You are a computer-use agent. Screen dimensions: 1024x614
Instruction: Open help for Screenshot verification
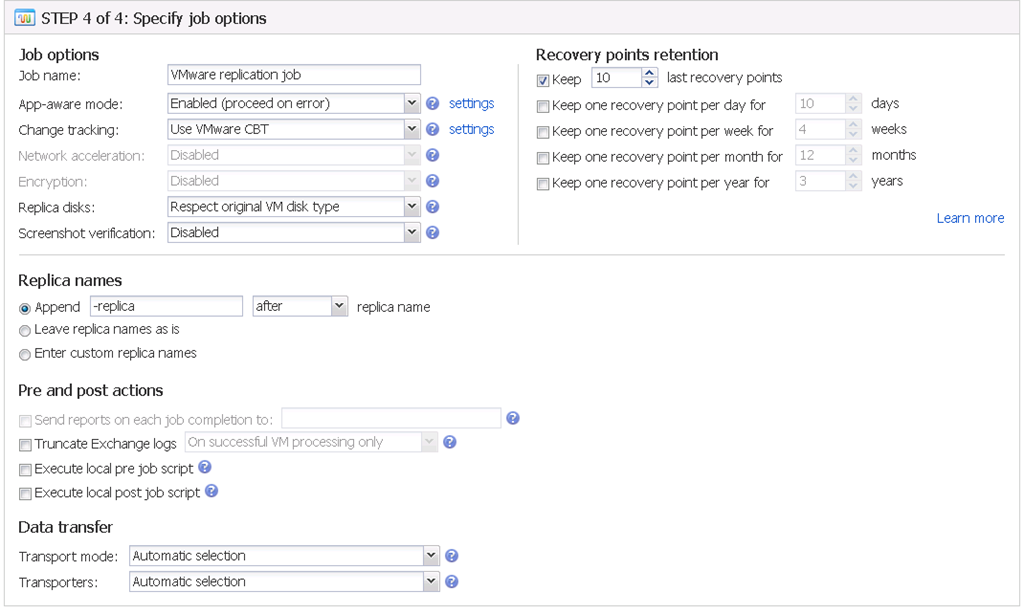432,233
